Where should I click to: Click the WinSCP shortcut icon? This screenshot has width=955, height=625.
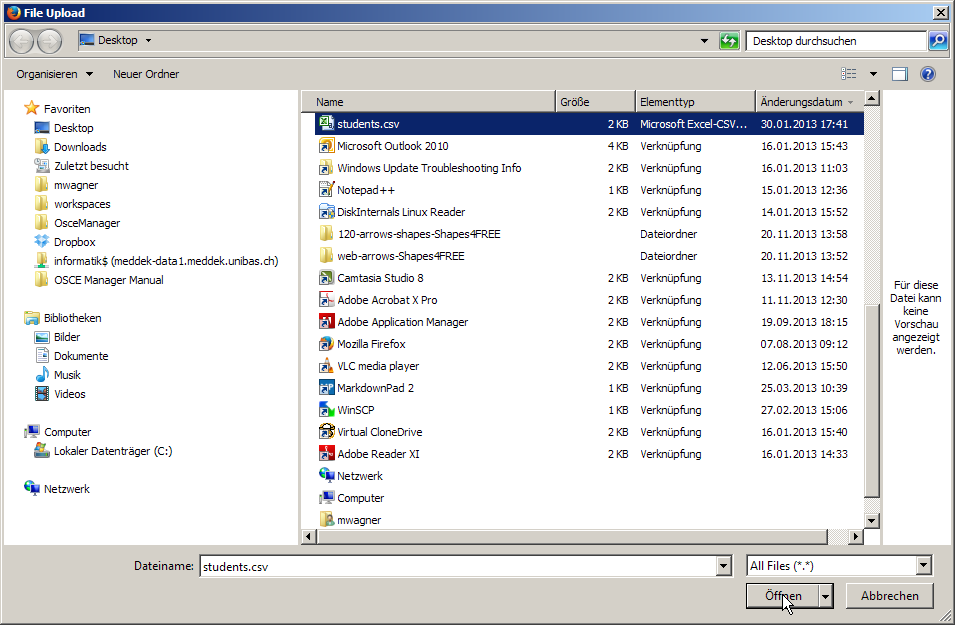click(326, 409)
